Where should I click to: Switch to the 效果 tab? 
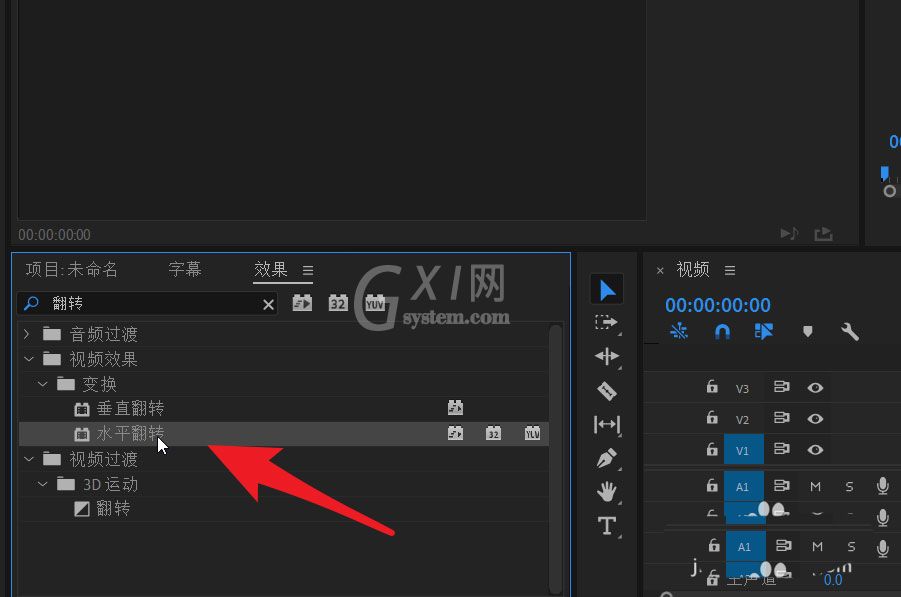coord(271,269)
